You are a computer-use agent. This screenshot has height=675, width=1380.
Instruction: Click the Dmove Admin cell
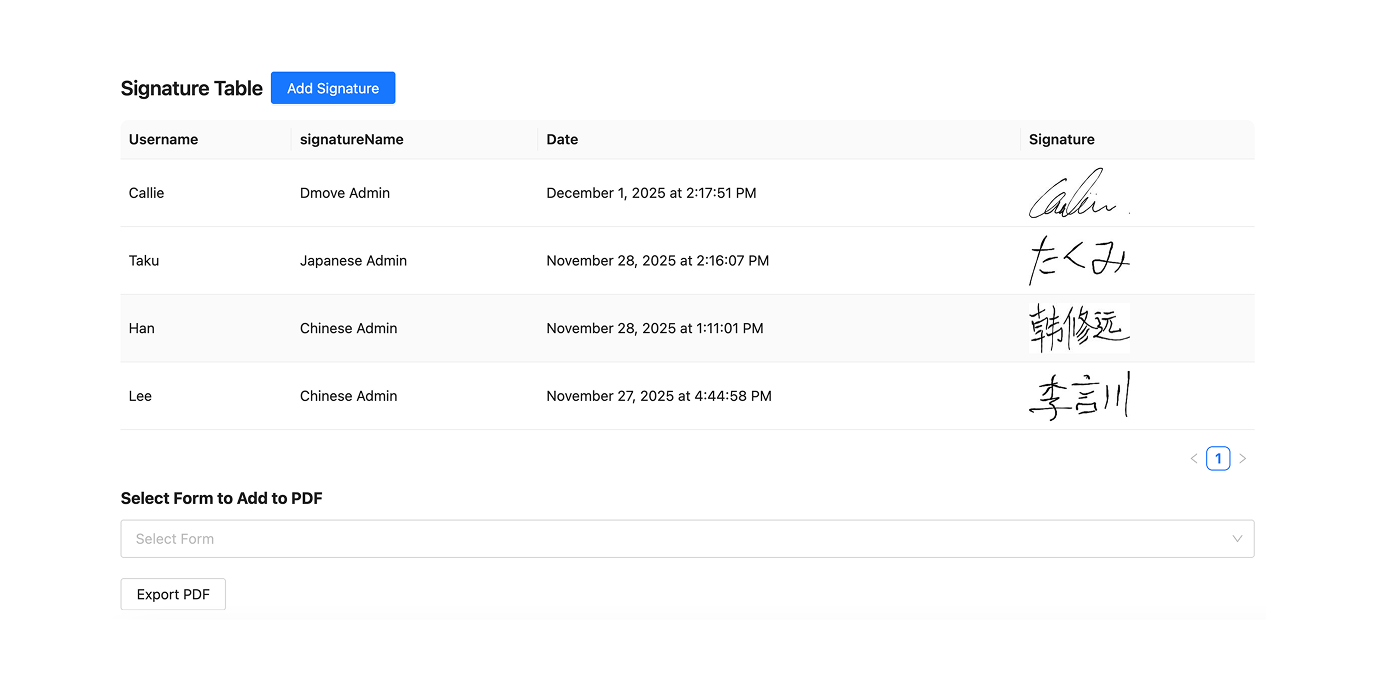345,193
